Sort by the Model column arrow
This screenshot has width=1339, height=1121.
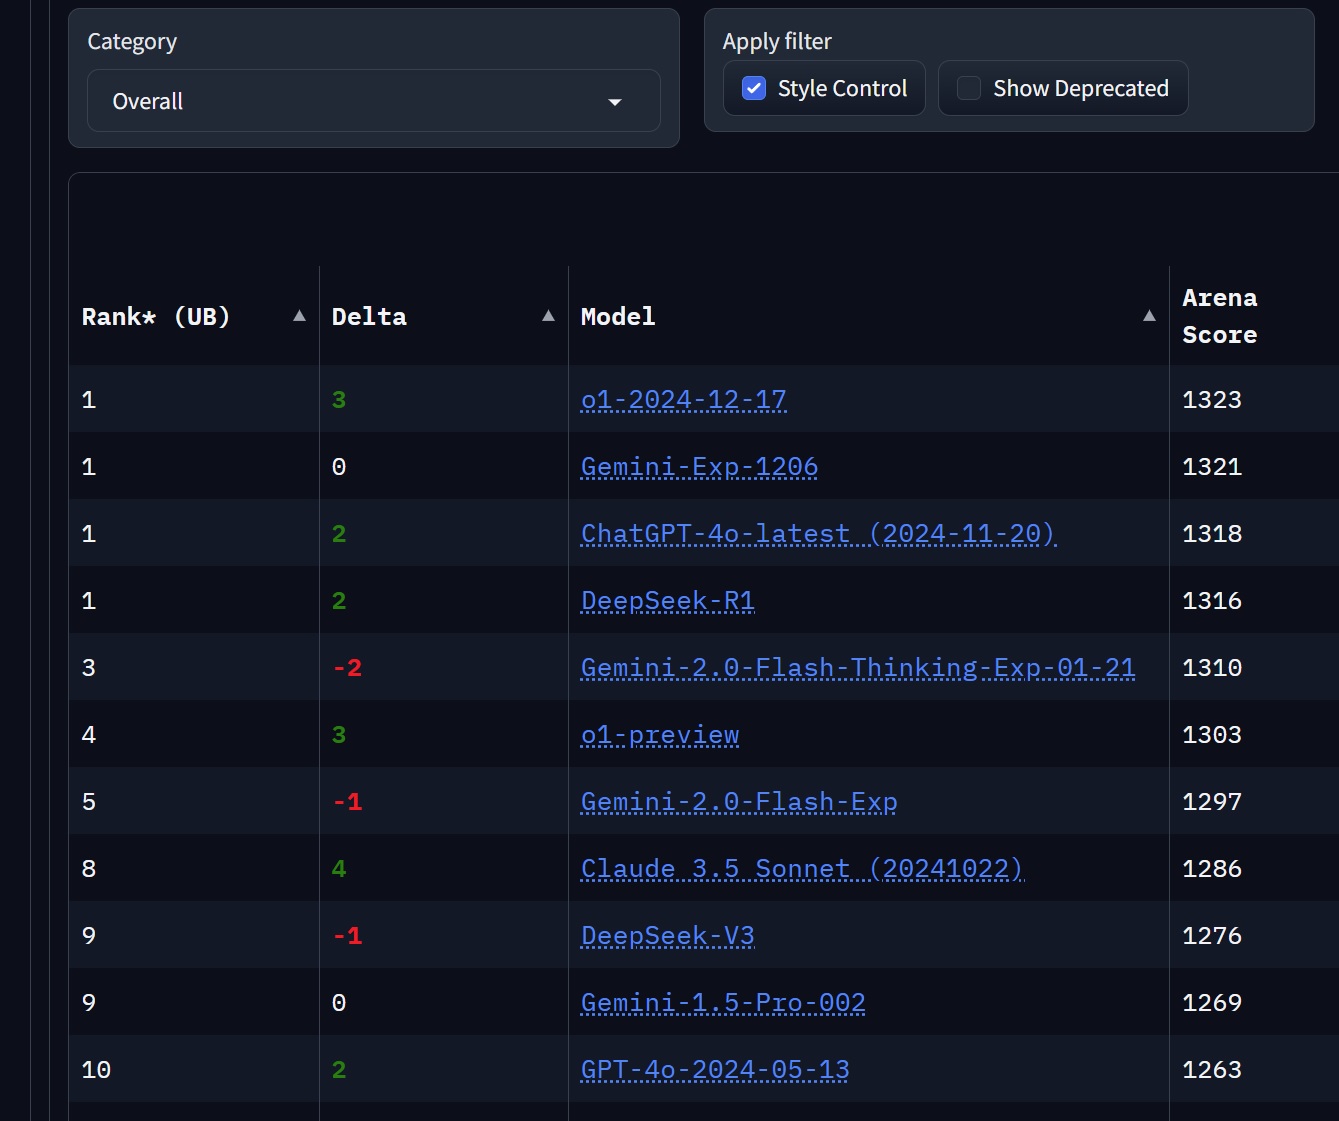1149,316
